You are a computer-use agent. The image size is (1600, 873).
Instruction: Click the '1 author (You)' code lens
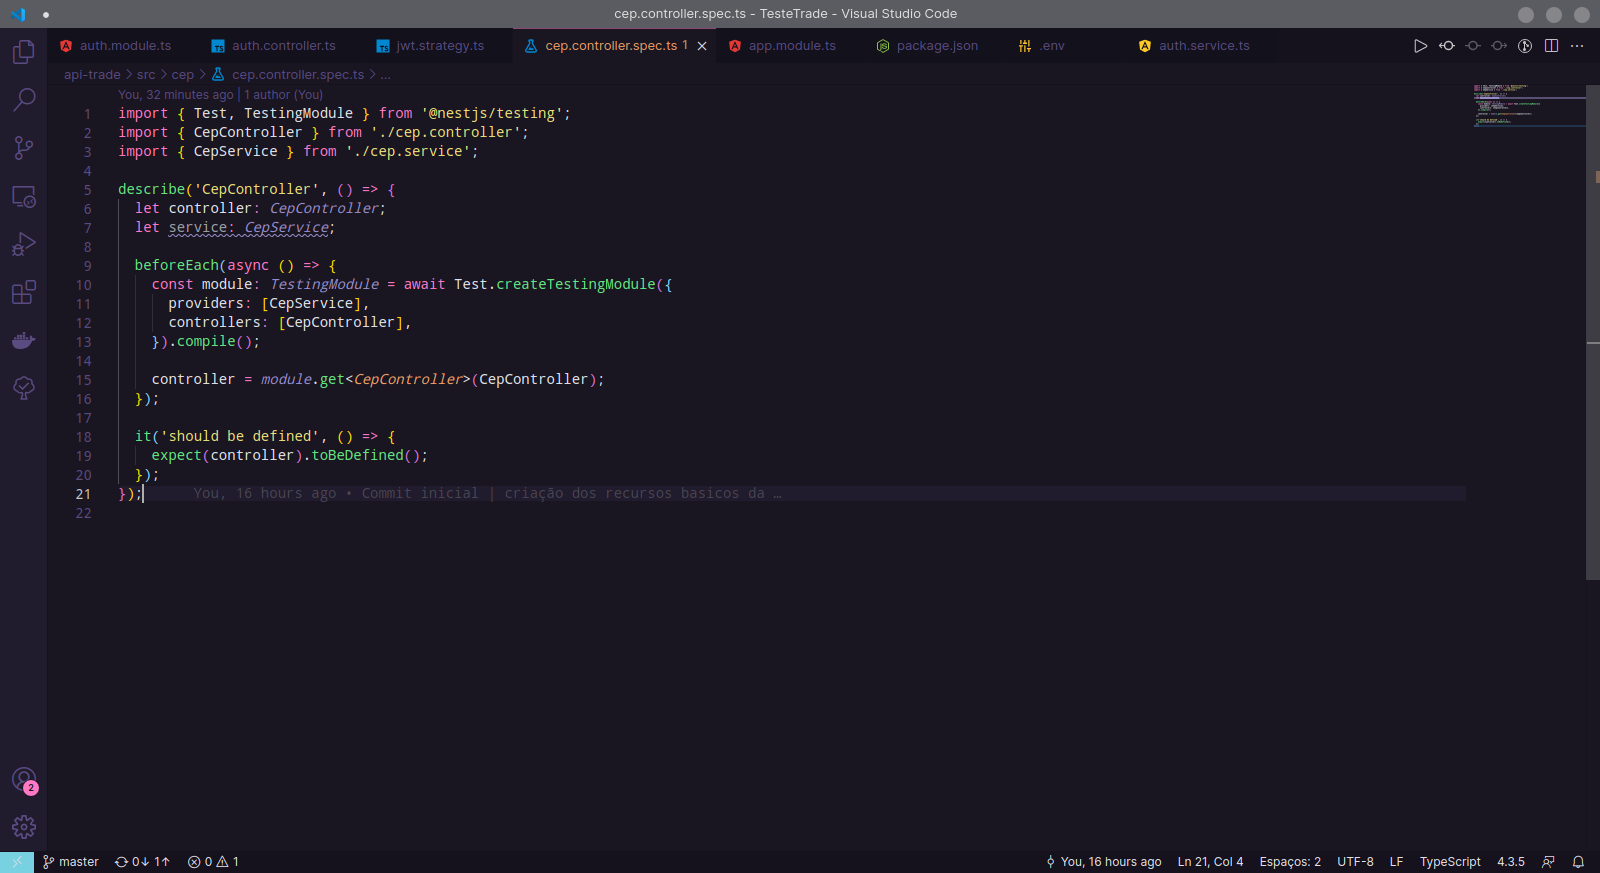pyautogui.click(x=284, y=95)
